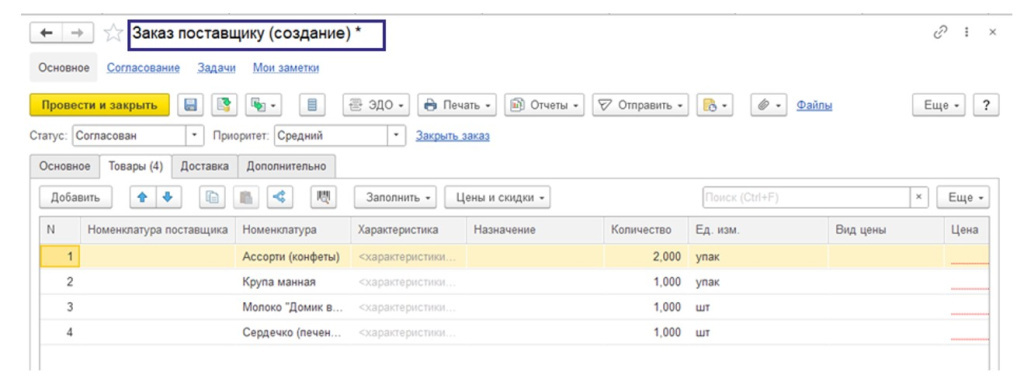The image size is (1024, 389).
Task: Close the document window with X
Action: (x=993, y=32)
